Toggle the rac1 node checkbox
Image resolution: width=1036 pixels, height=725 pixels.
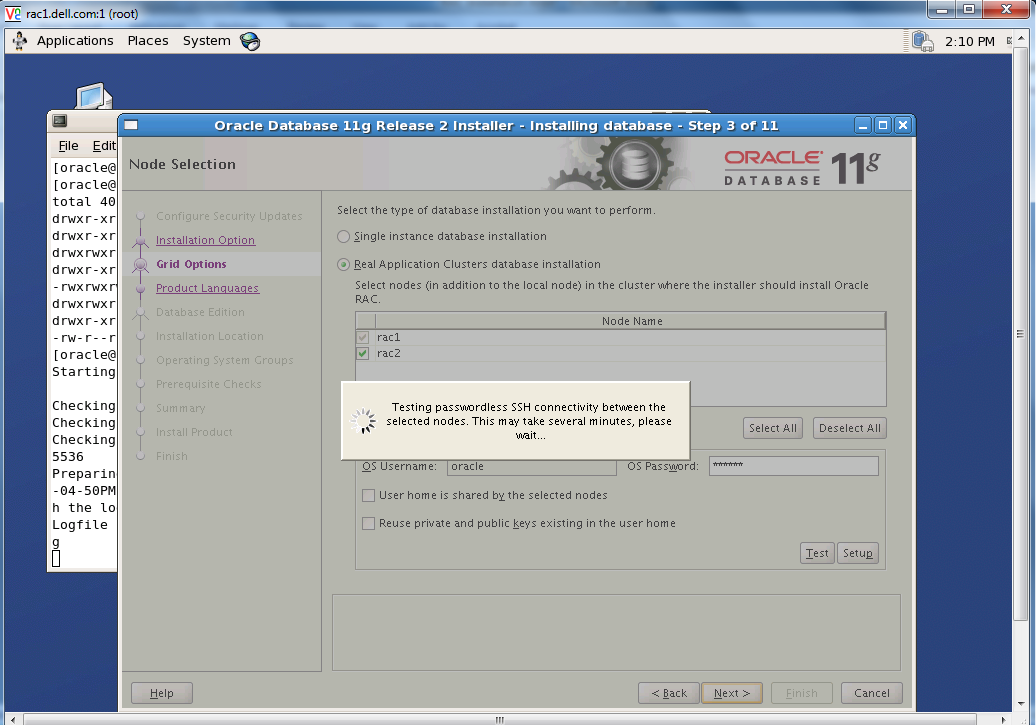click(363, 337)
